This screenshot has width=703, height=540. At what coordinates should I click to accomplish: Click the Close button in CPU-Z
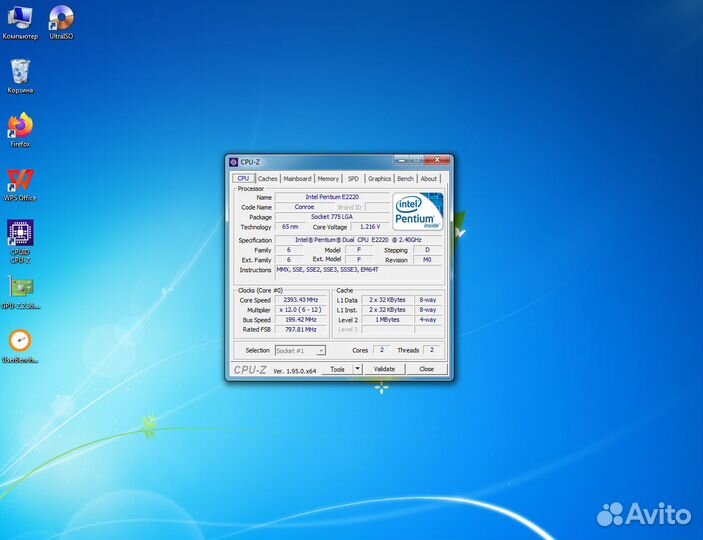[426, 369]
